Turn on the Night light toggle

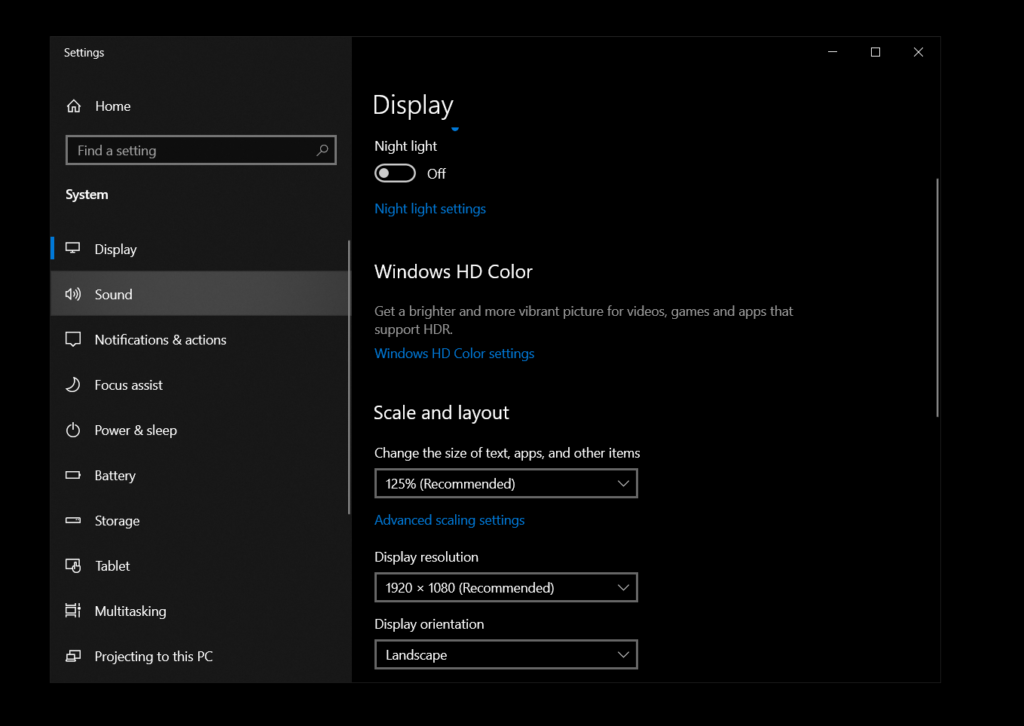pos(395,174)
